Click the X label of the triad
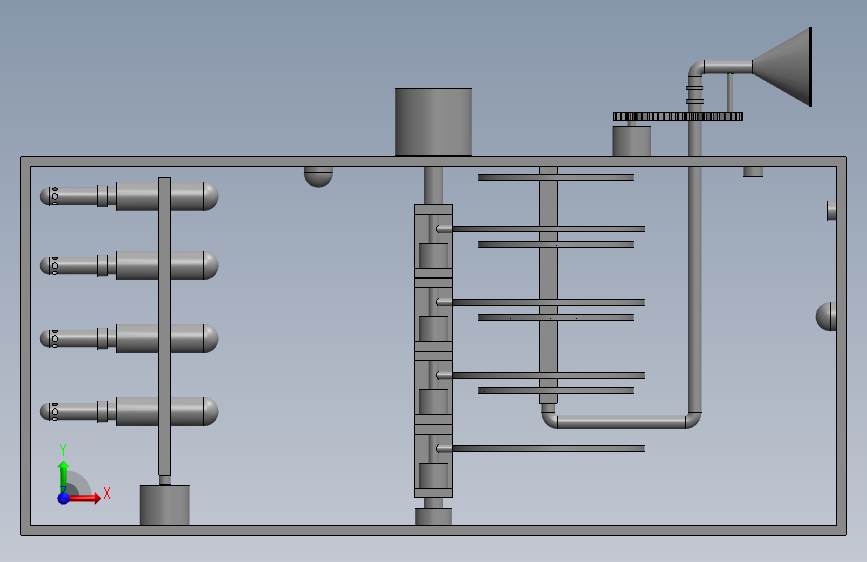This screenshot has height=562, width=867. (107, 493)
